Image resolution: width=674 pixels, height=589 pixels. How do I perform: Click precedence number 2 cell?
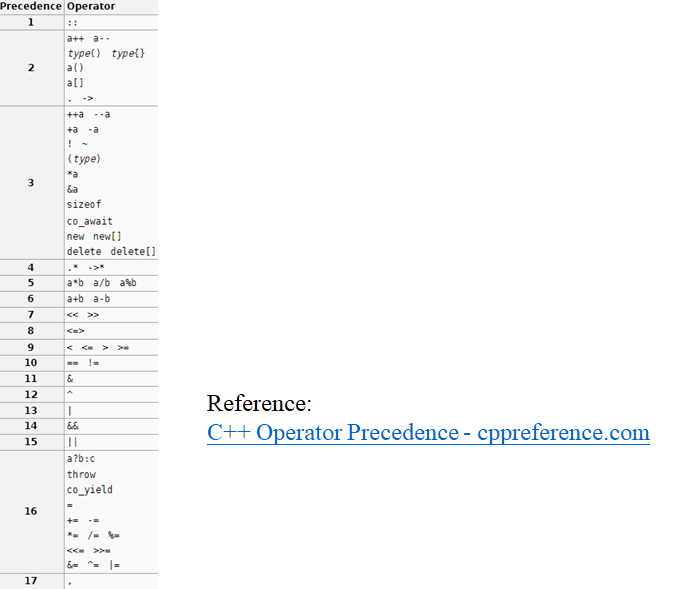pos(31,68)
